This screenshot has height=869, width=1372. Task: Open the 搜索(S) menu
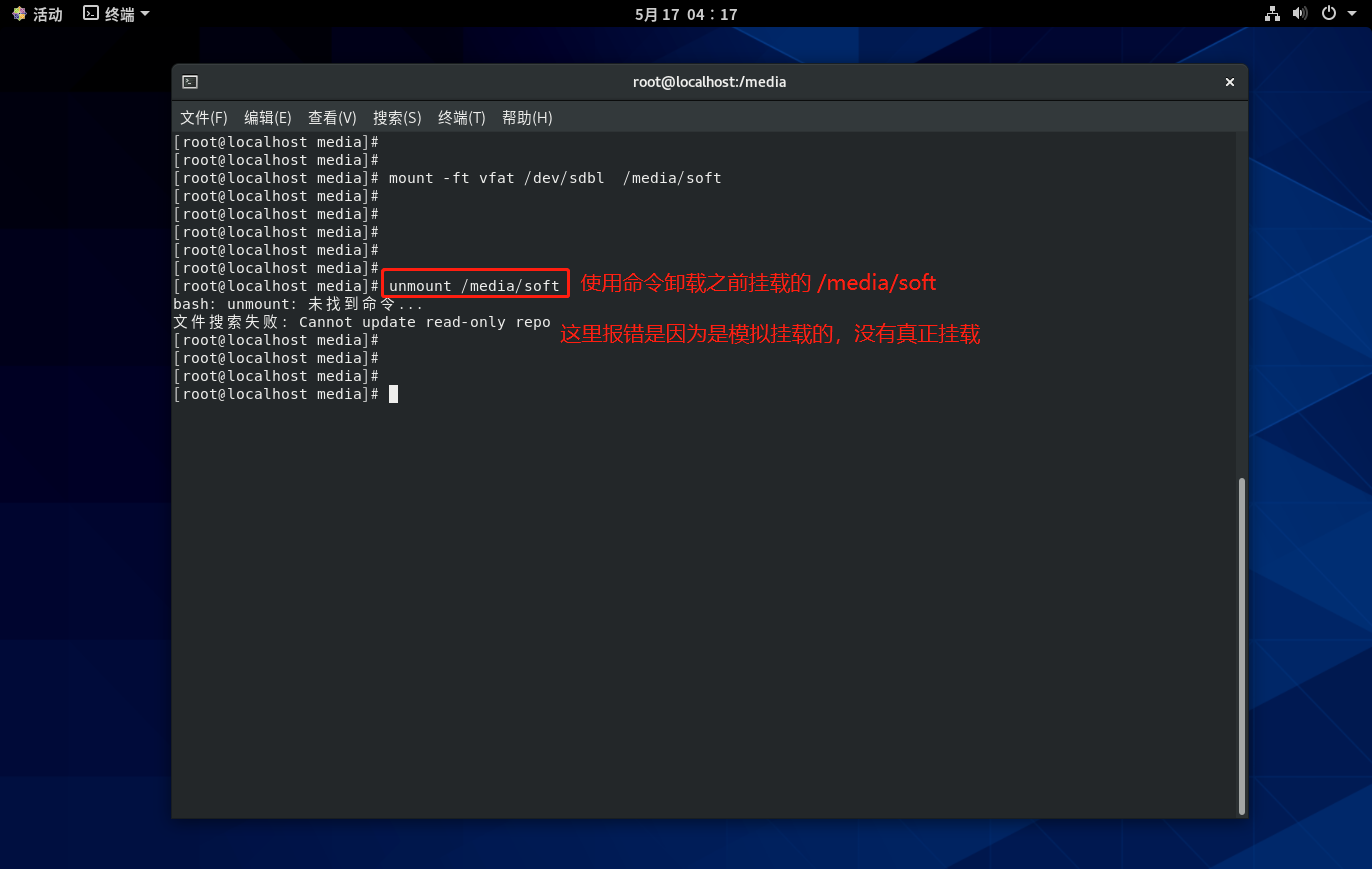[x=397, y=118]
